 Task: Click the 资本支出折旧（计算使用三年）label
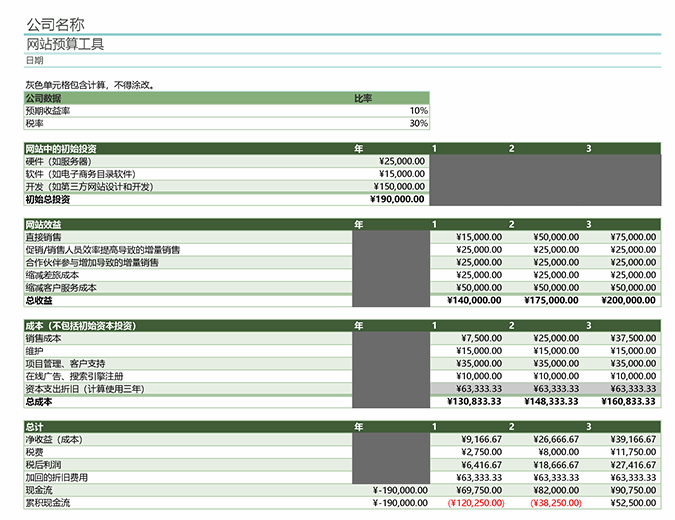[85, 389]
